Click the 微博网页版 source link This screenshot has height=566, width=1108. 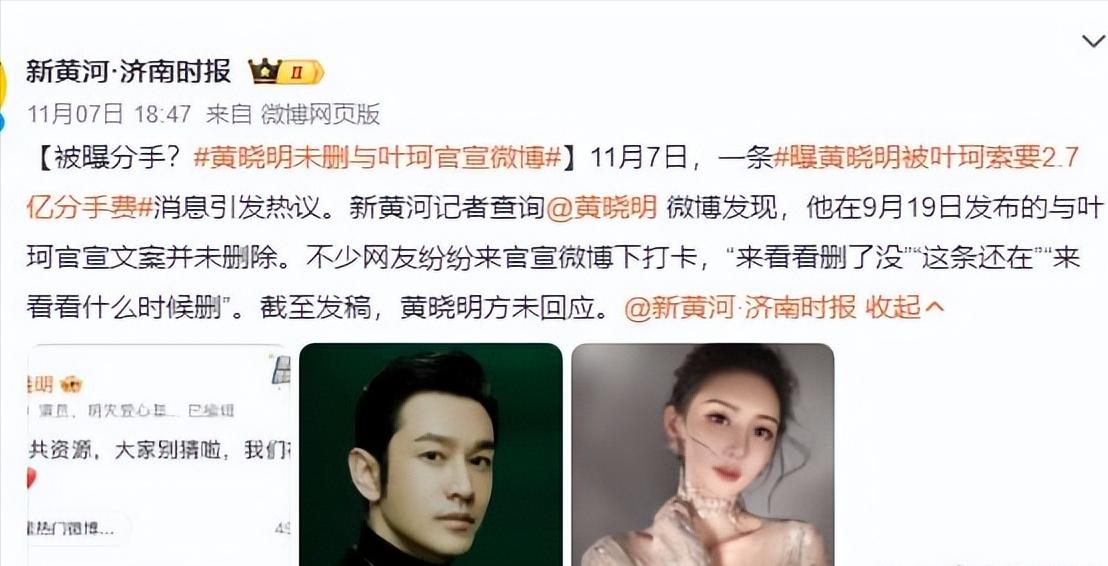click(x=320, y=114)
